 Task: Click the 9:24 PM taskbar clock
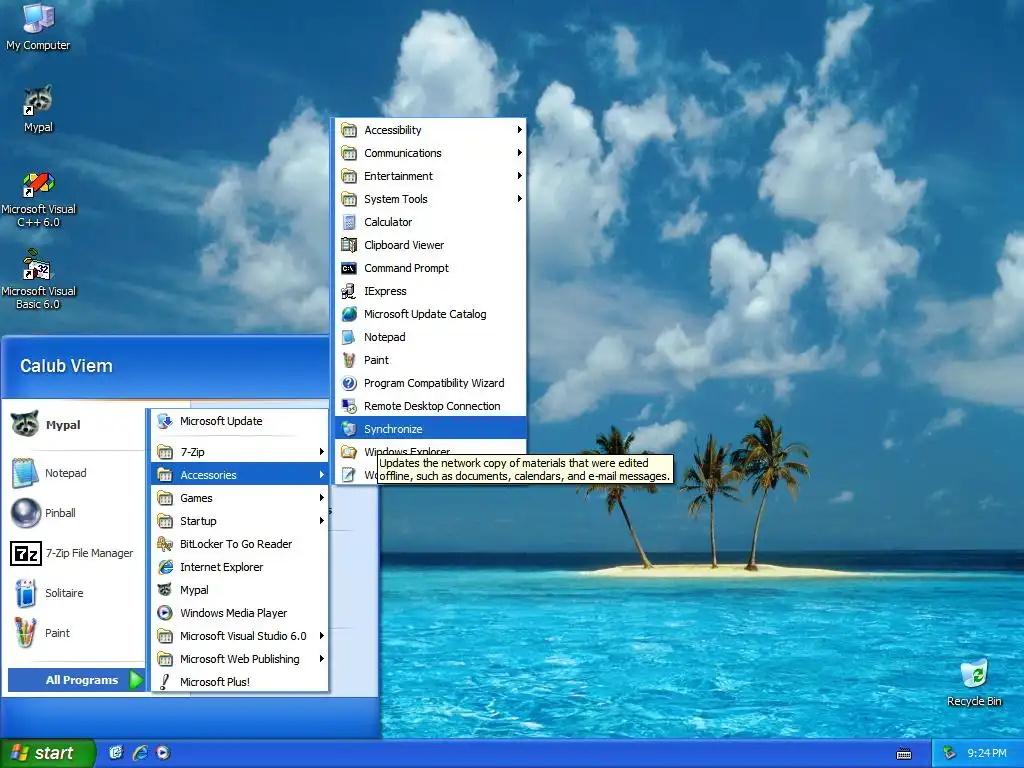(987, 753)
